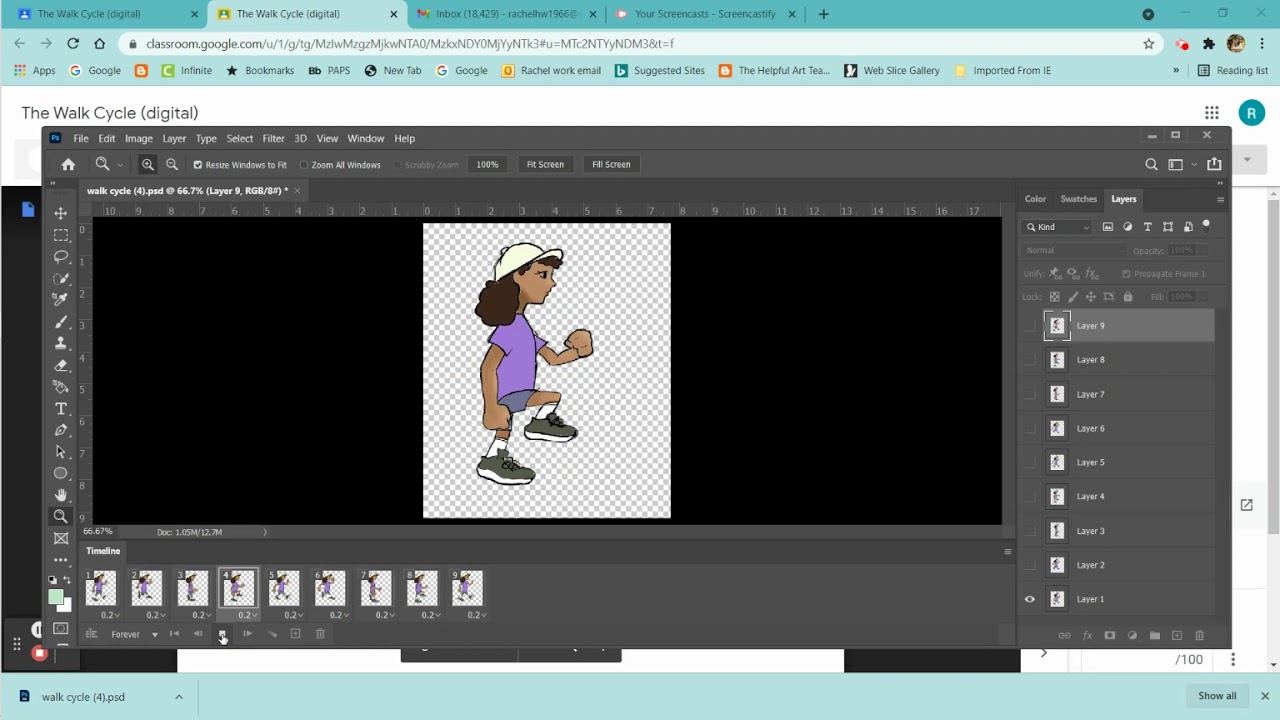The width and height of the screenshot is (1280, 720).
Task: Open frame 1 delay 0.2 dropdown
Action: pos(109,615)
